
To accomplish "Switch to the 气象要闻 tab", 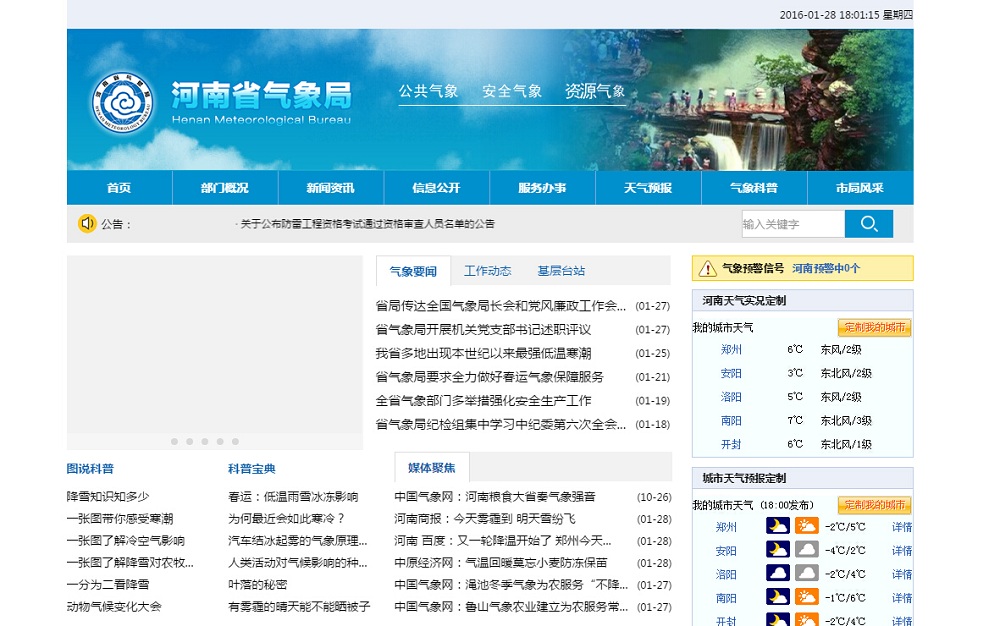I will (x=413, y=271).
